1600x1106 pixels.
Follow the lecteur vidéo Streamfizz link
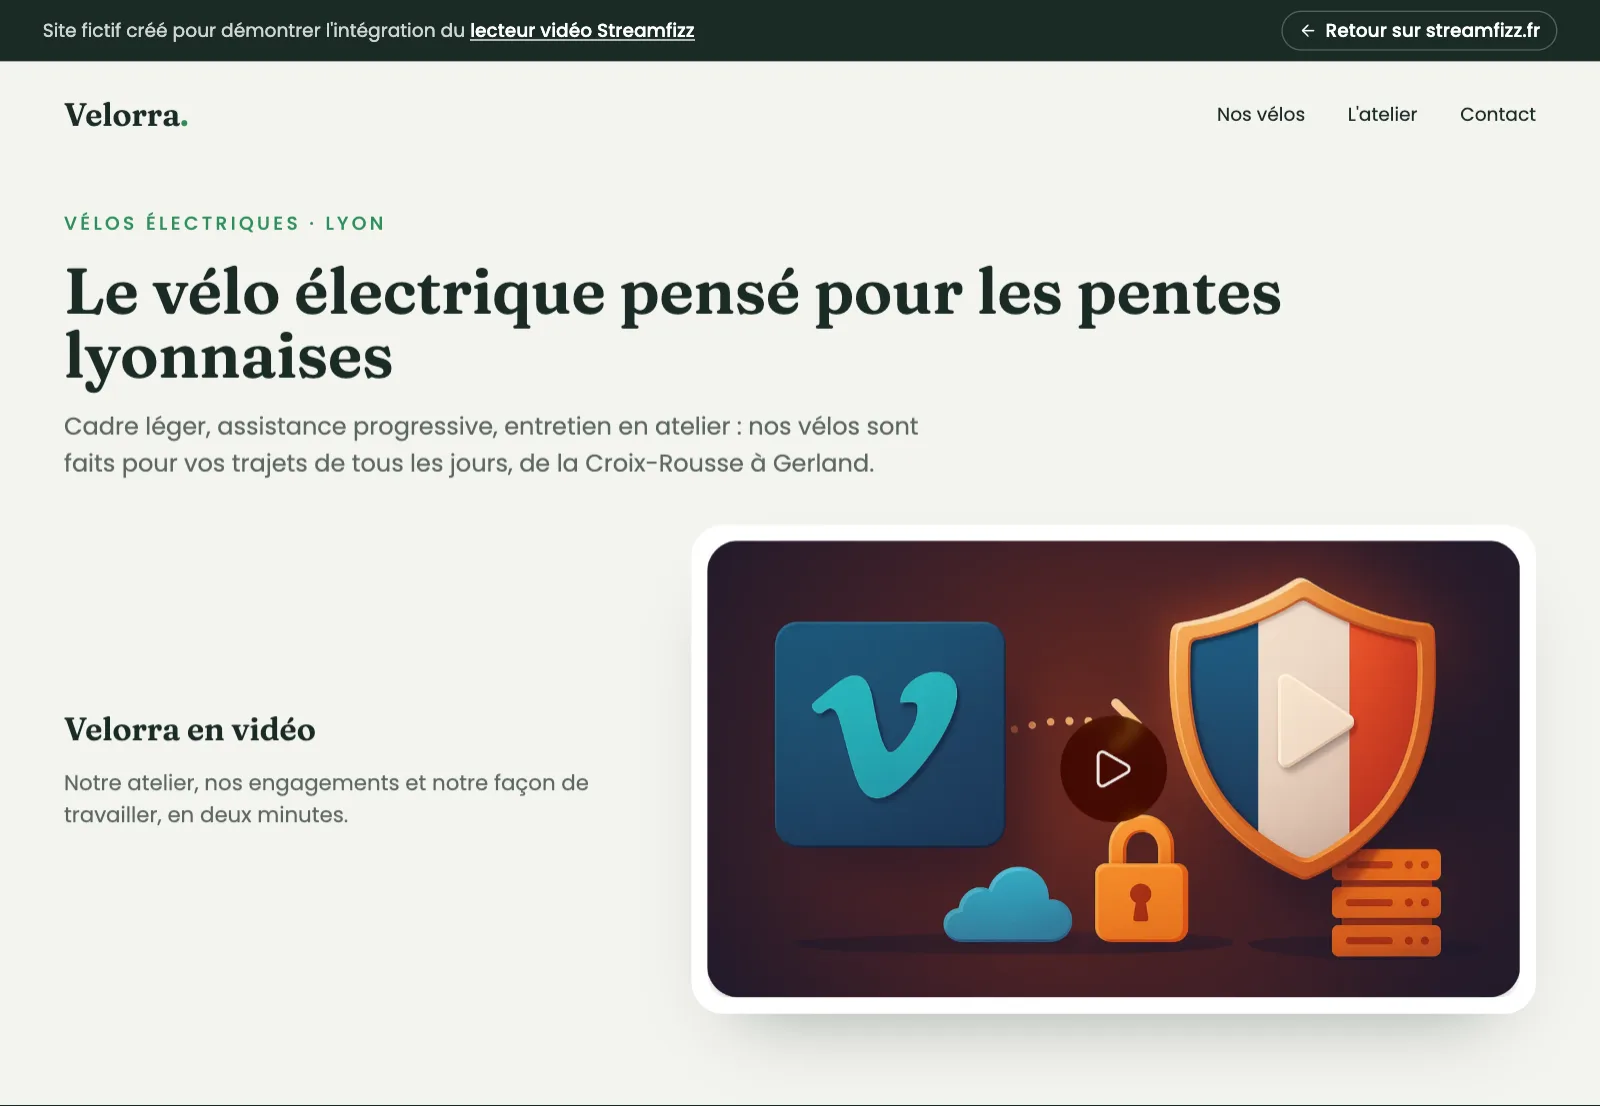click(x=582, y=30)
